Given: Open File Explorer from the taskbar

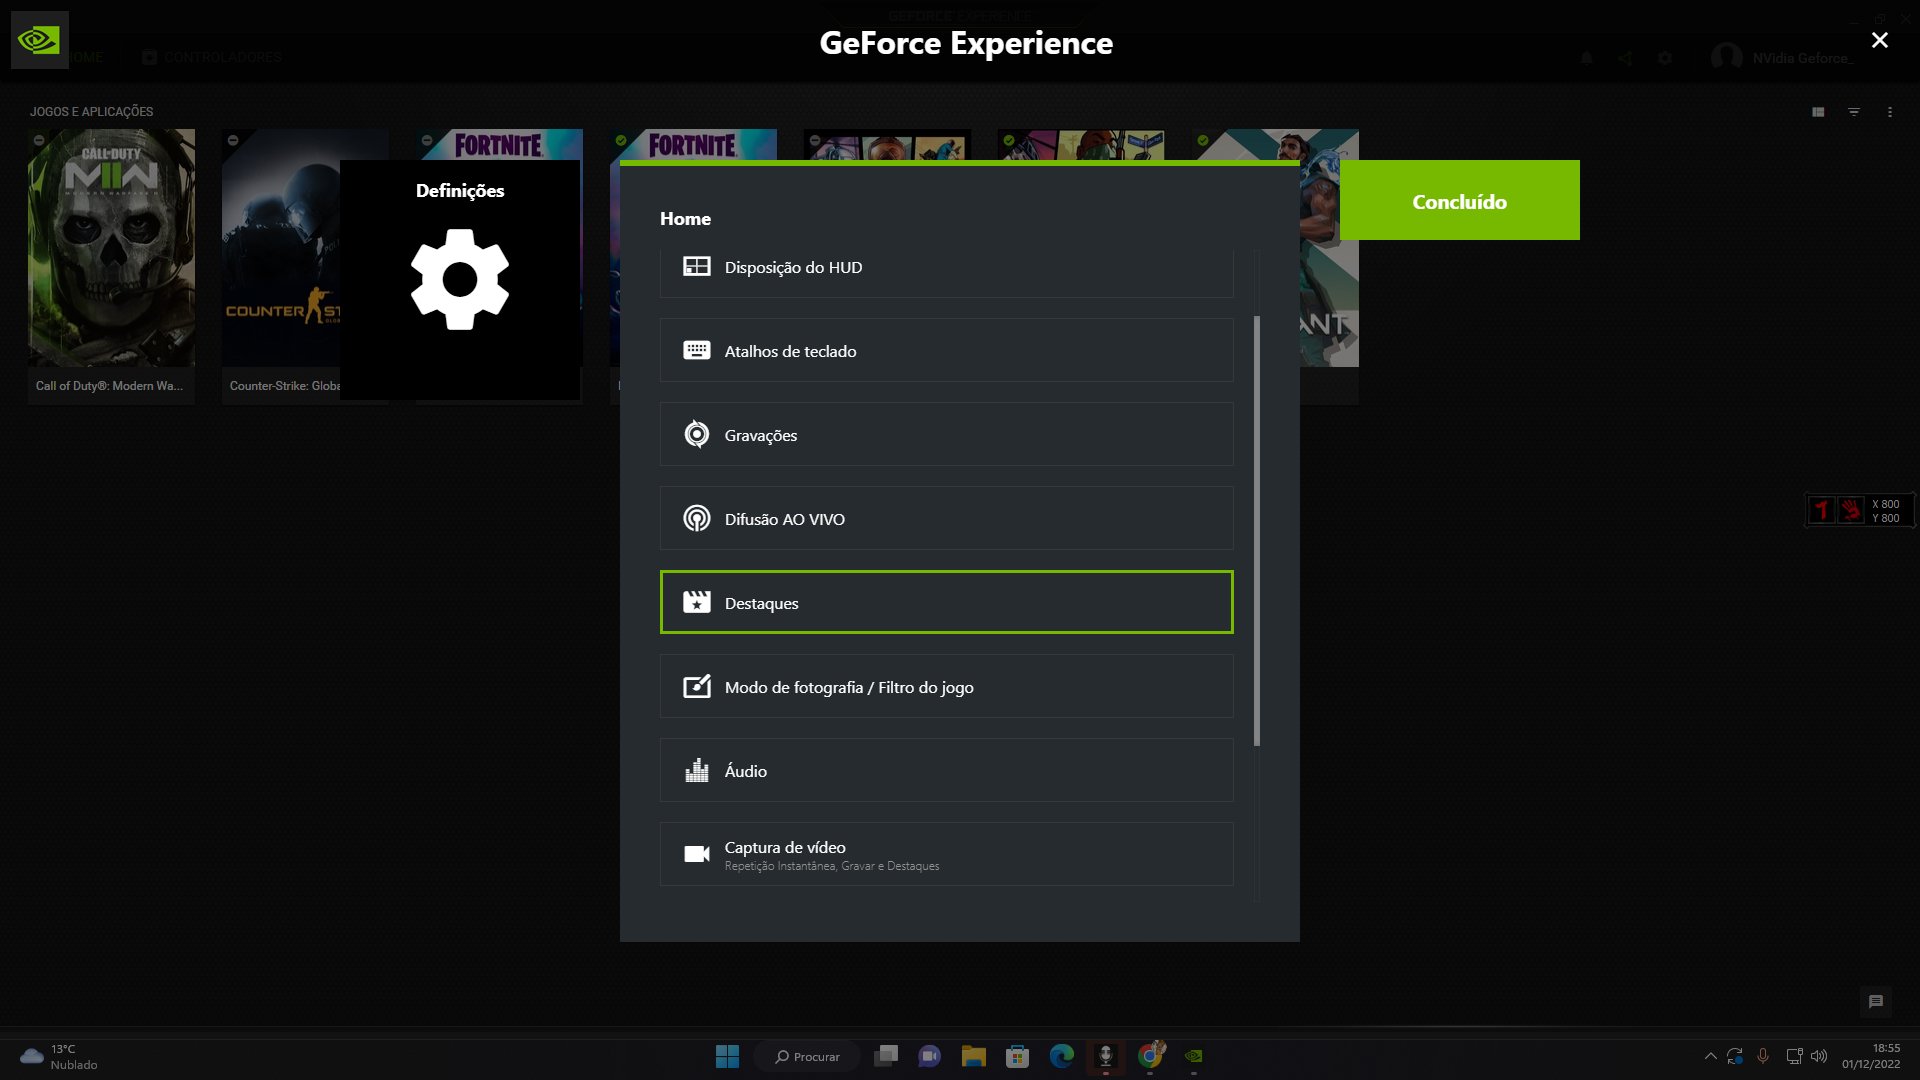Looking at the screenshot, I should 973,1056.
